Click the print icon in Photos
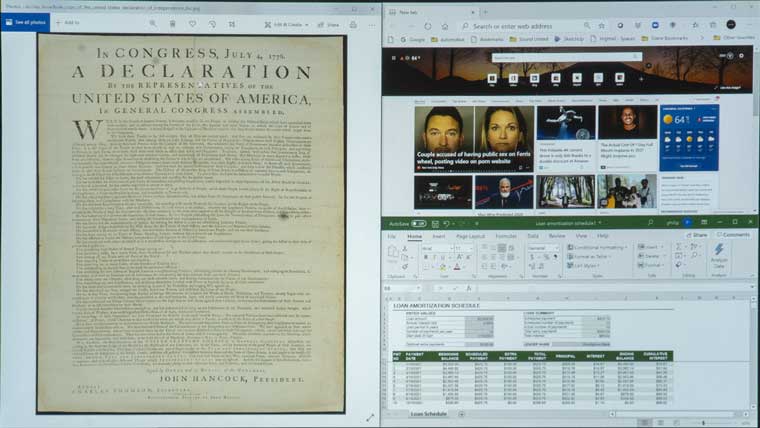This screenshot has height=428, width=760. 353,24
